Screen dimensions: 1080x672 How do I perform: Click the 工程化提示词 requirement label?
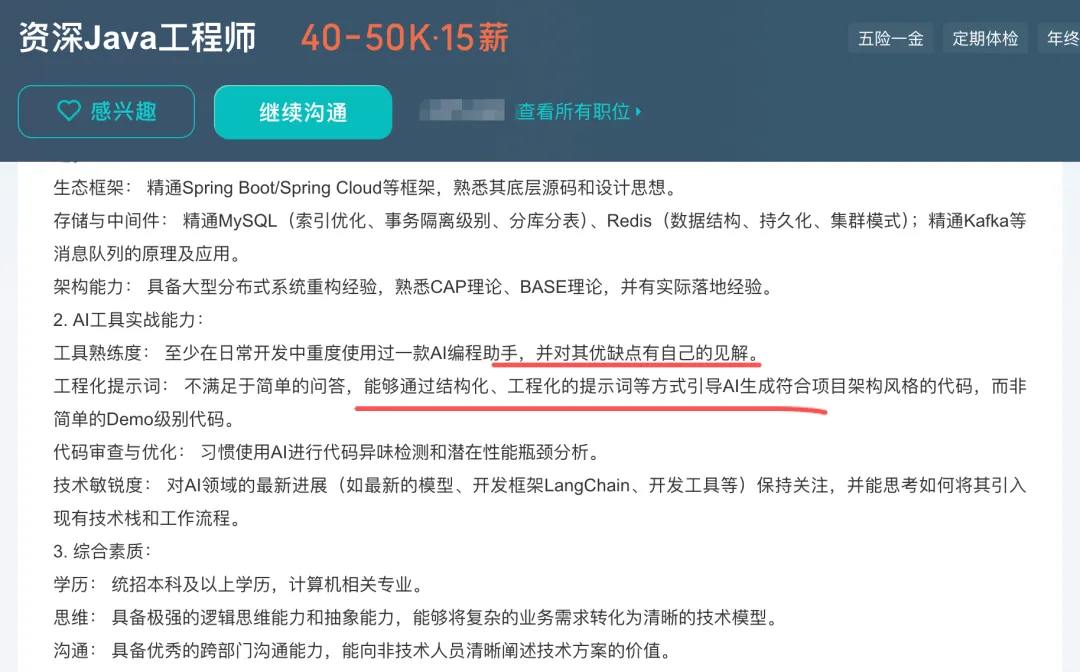tap(110, 386)
